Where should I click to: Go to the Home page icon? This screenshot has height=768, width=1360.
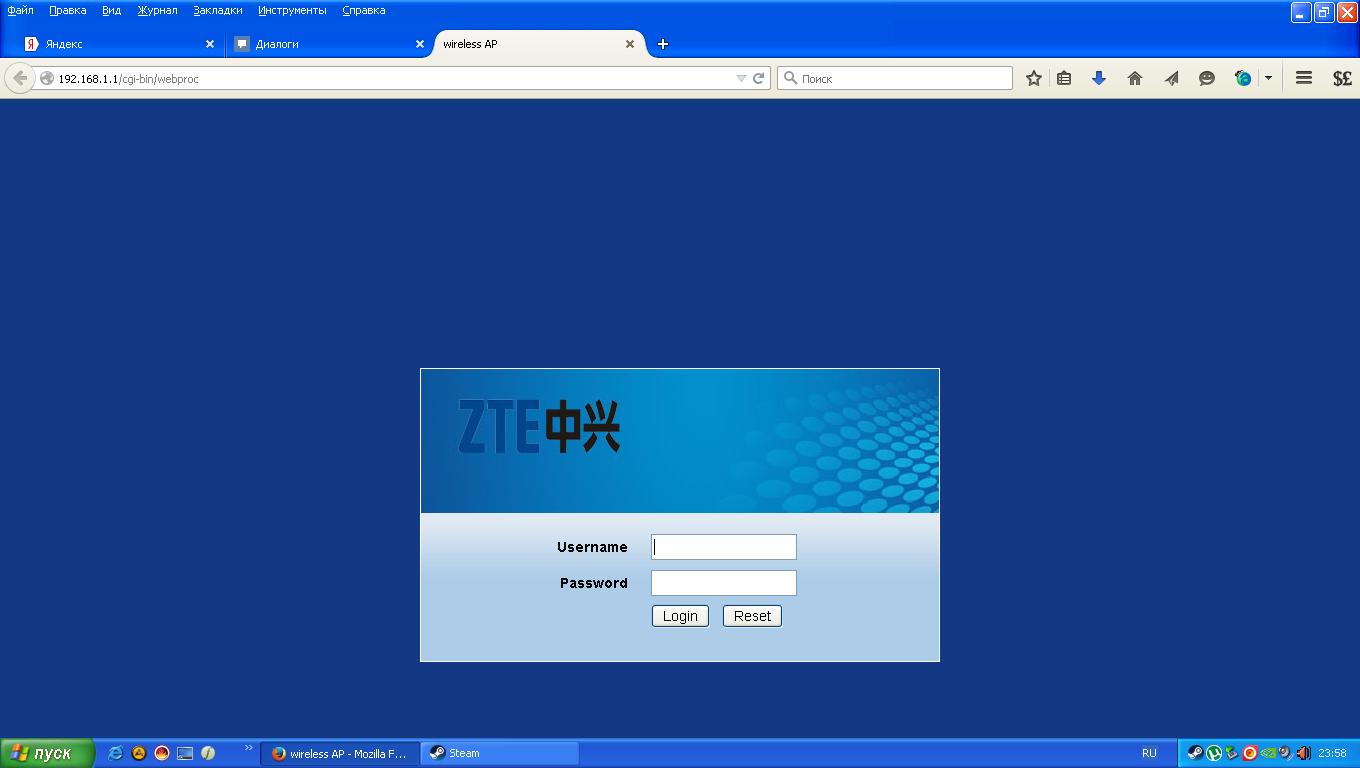point(1135,78)
